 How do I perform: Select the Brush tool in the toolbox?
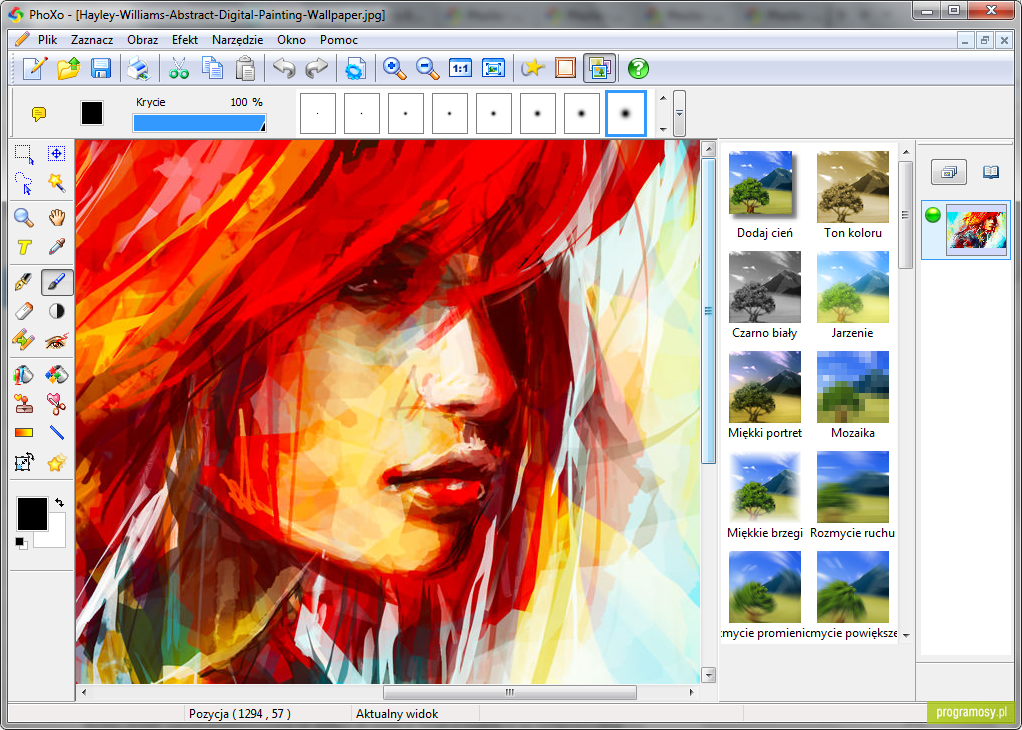57,282
